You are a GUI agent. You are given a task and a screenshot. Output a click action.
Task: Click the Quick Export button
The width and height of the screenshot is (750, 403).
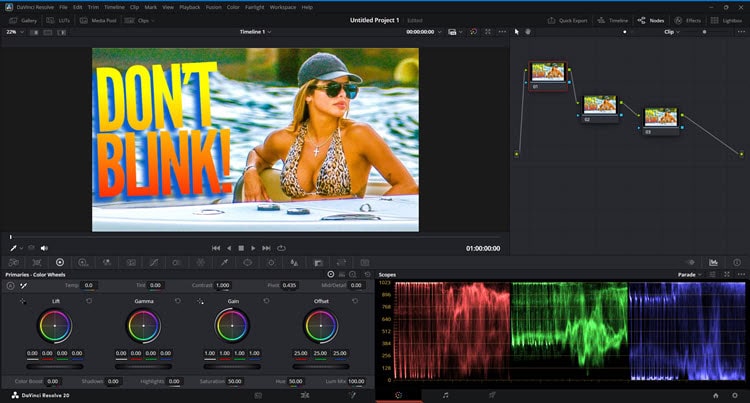[567, 21]
